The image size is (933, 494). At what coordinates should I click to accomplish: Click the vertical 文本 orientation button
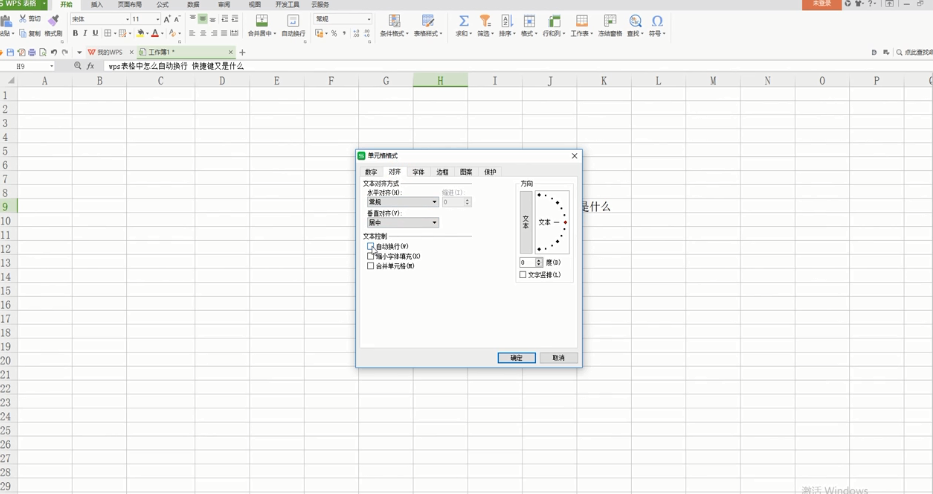point(526,222)
